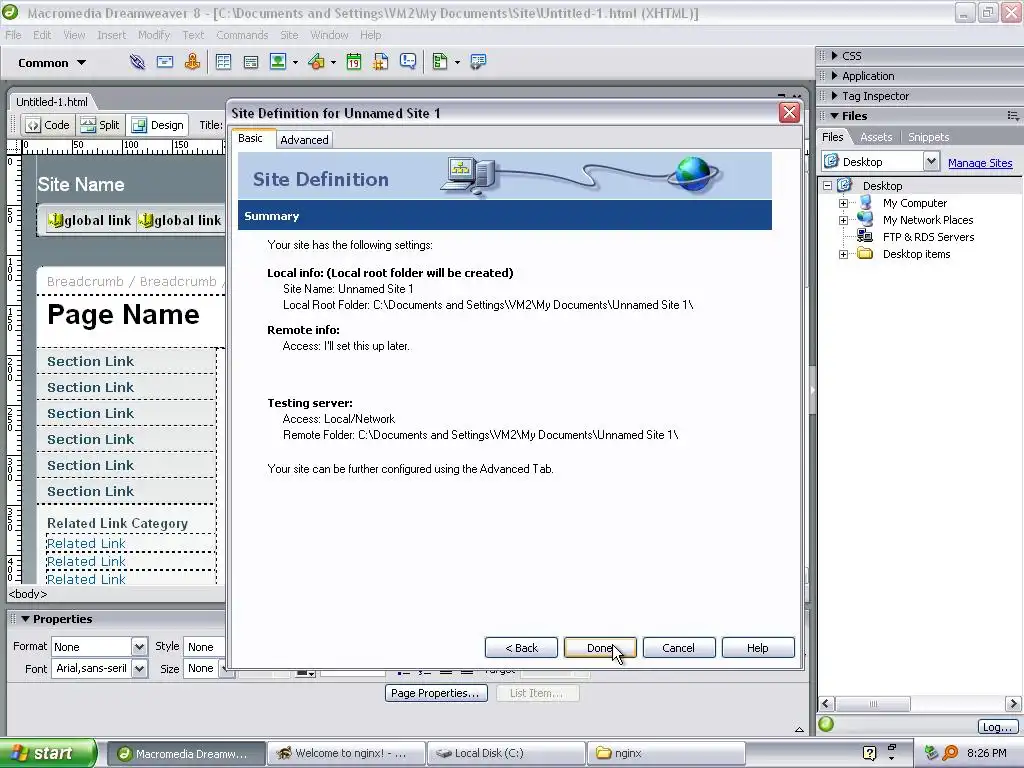
Task: Collapse the Properties panel
Action: pyautogui.click(x=25, y=618)
